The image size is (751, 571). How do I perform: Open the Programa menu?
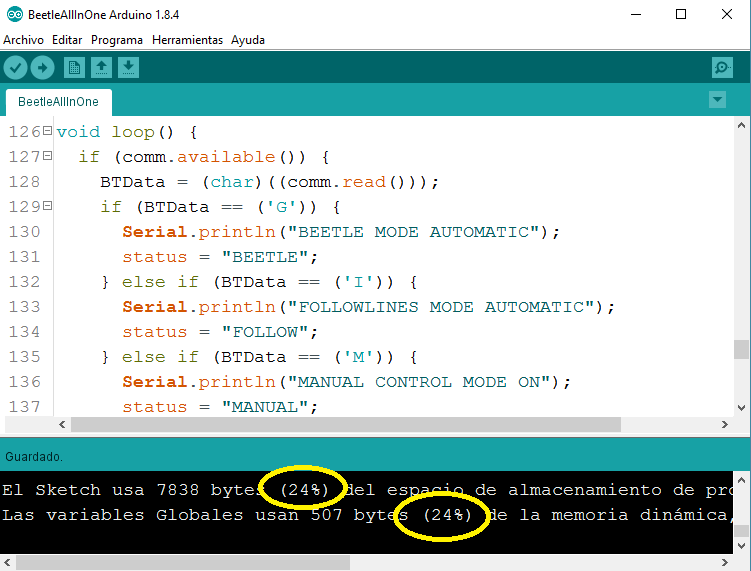click(117, 40)
